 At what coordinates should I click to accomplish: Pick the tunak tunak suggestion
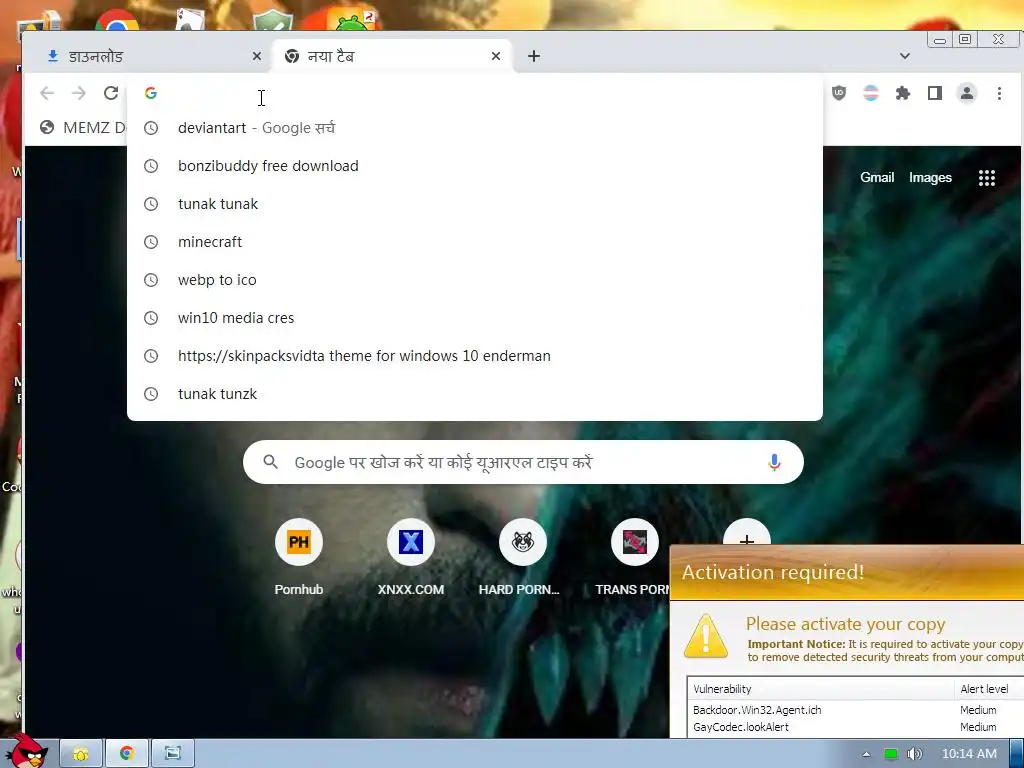pos(475,204)
